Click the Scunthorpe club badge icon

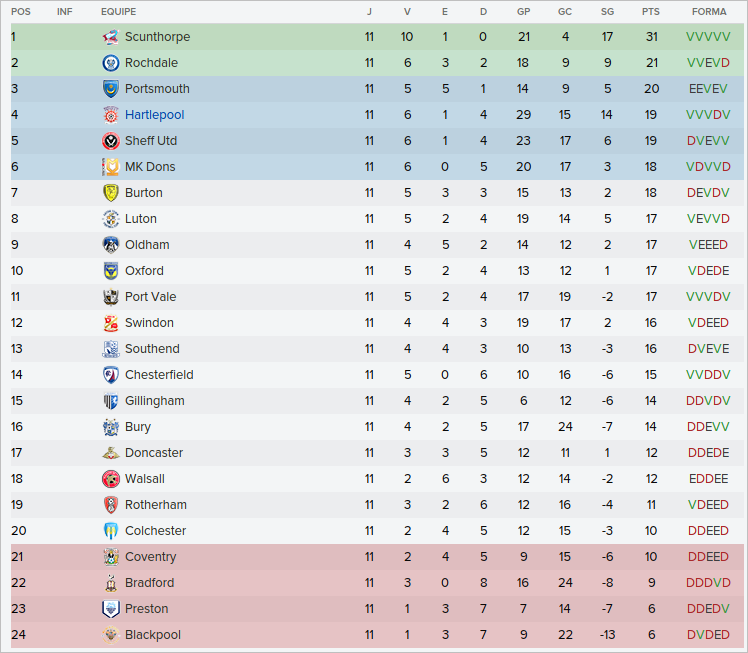pyautogui.click(x=111, y=37)
